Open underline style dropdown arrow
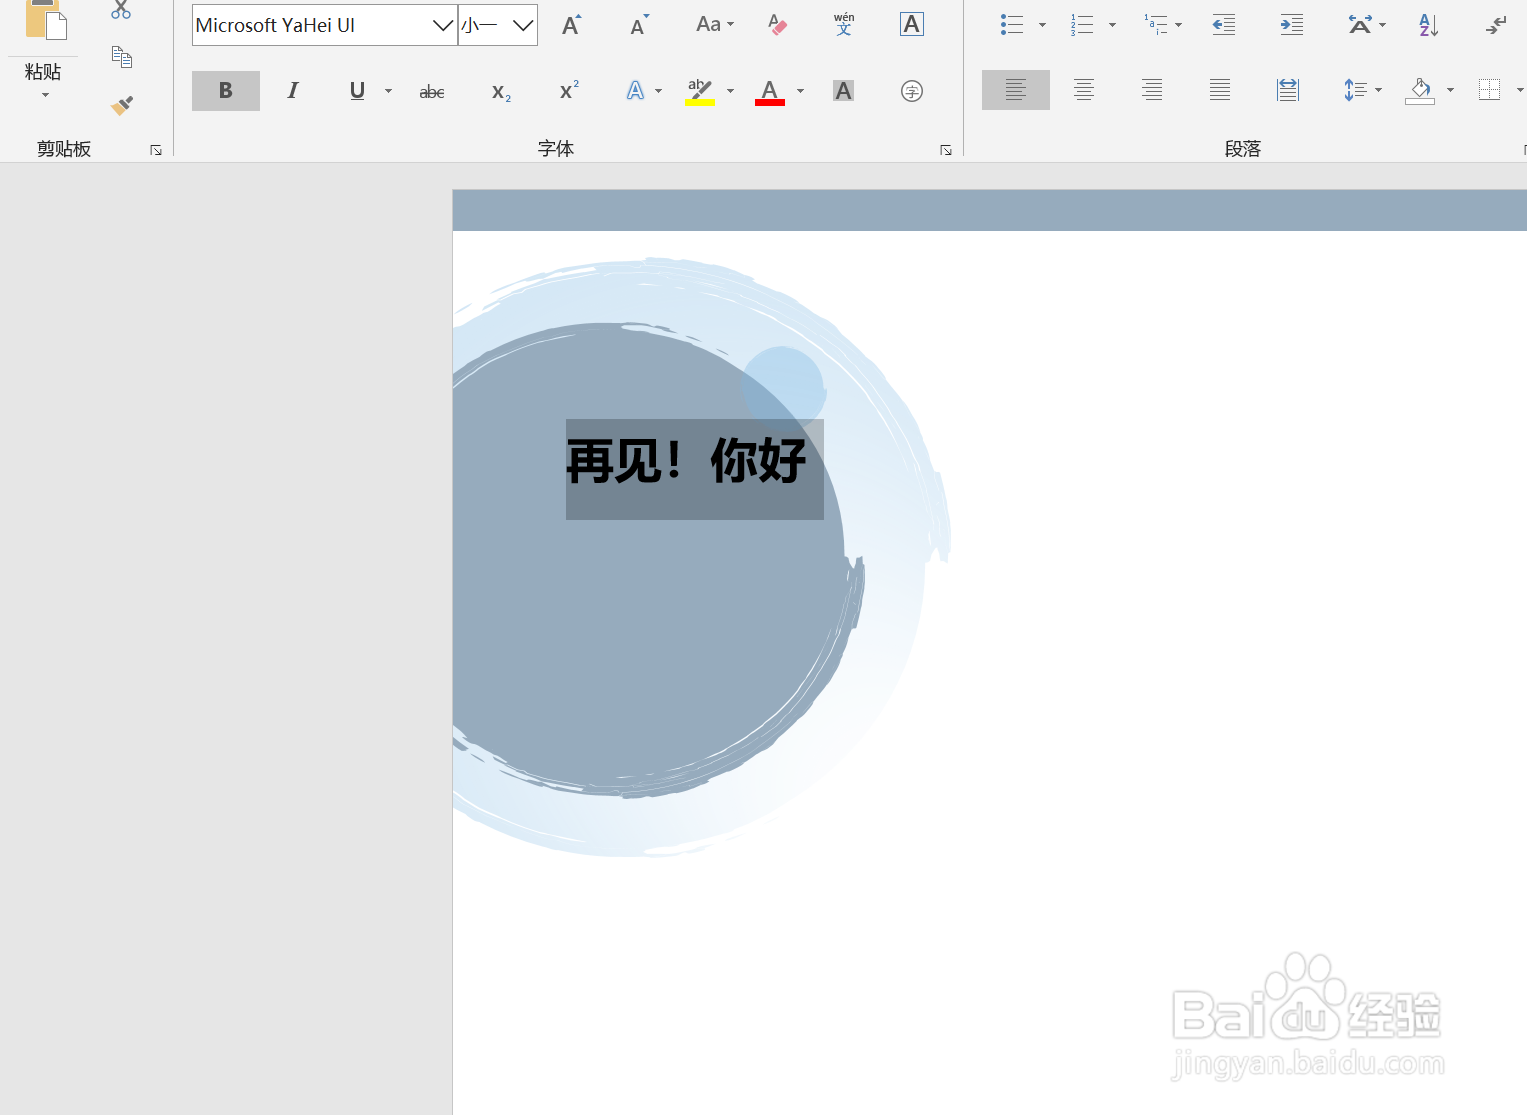Viewport: 1527px width, 1115px height. coord(388,91)
